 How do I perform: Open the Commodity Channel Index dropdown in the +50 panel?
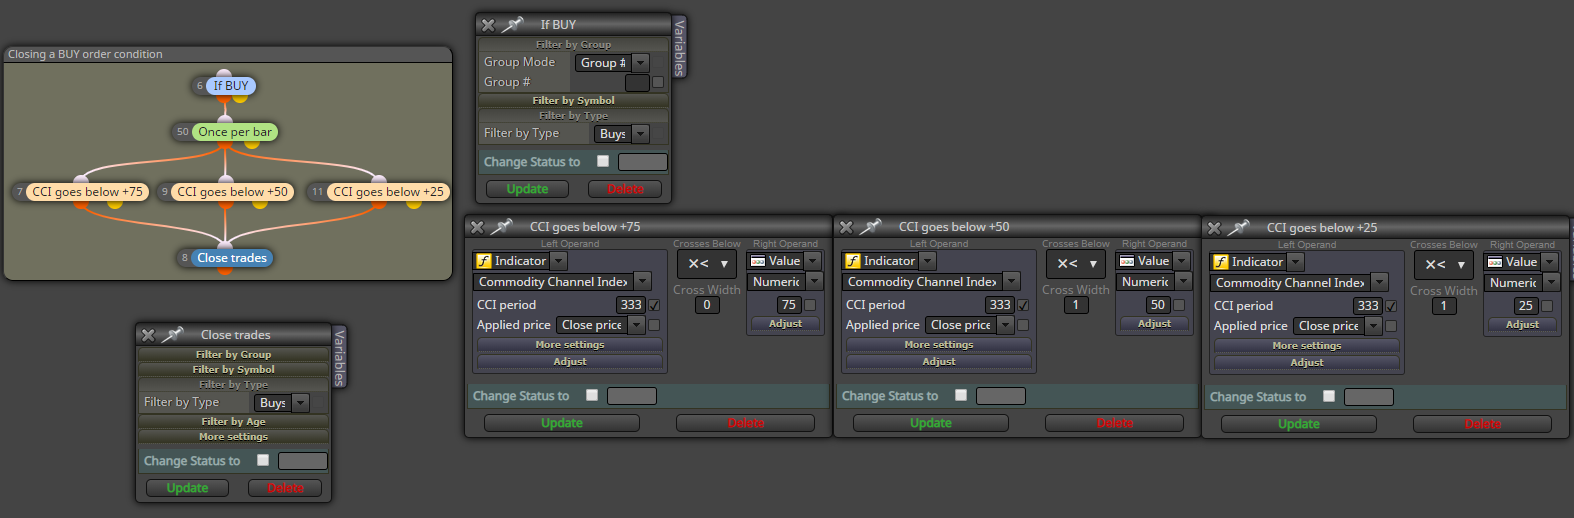tap(930, 282)
